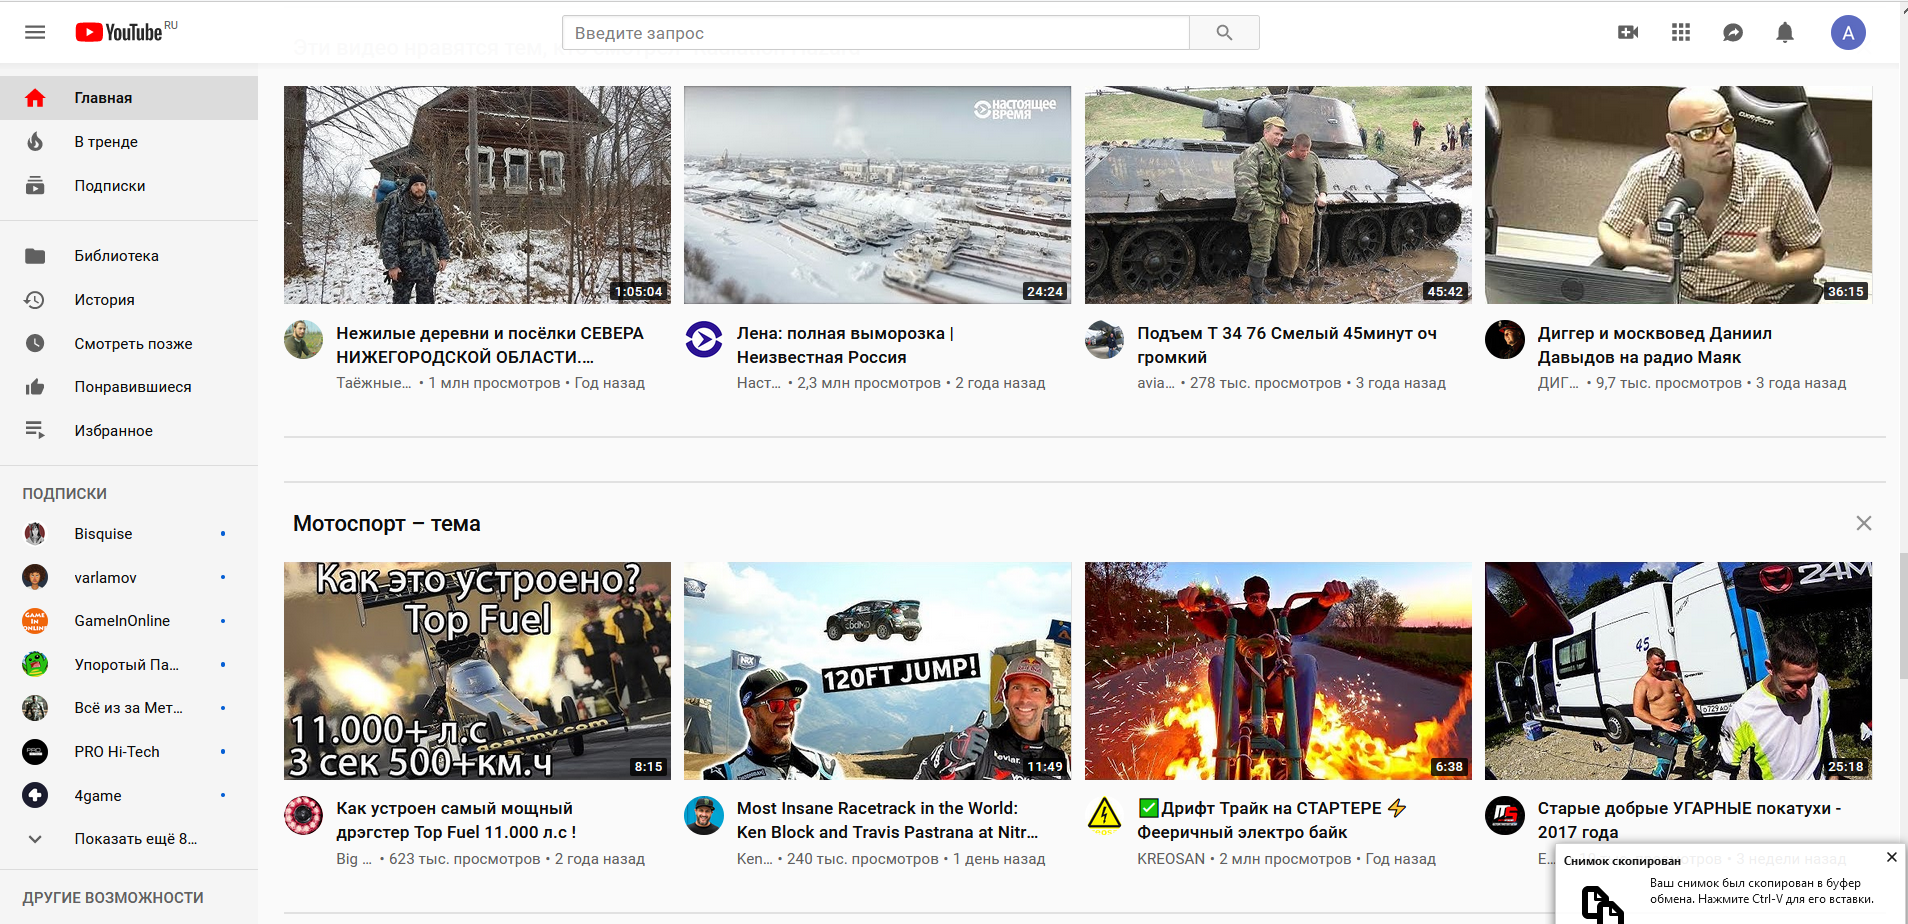Open История in sidebar
Image resolution: width=1908 pixels, height=924 pixels.
click(129, 300)
